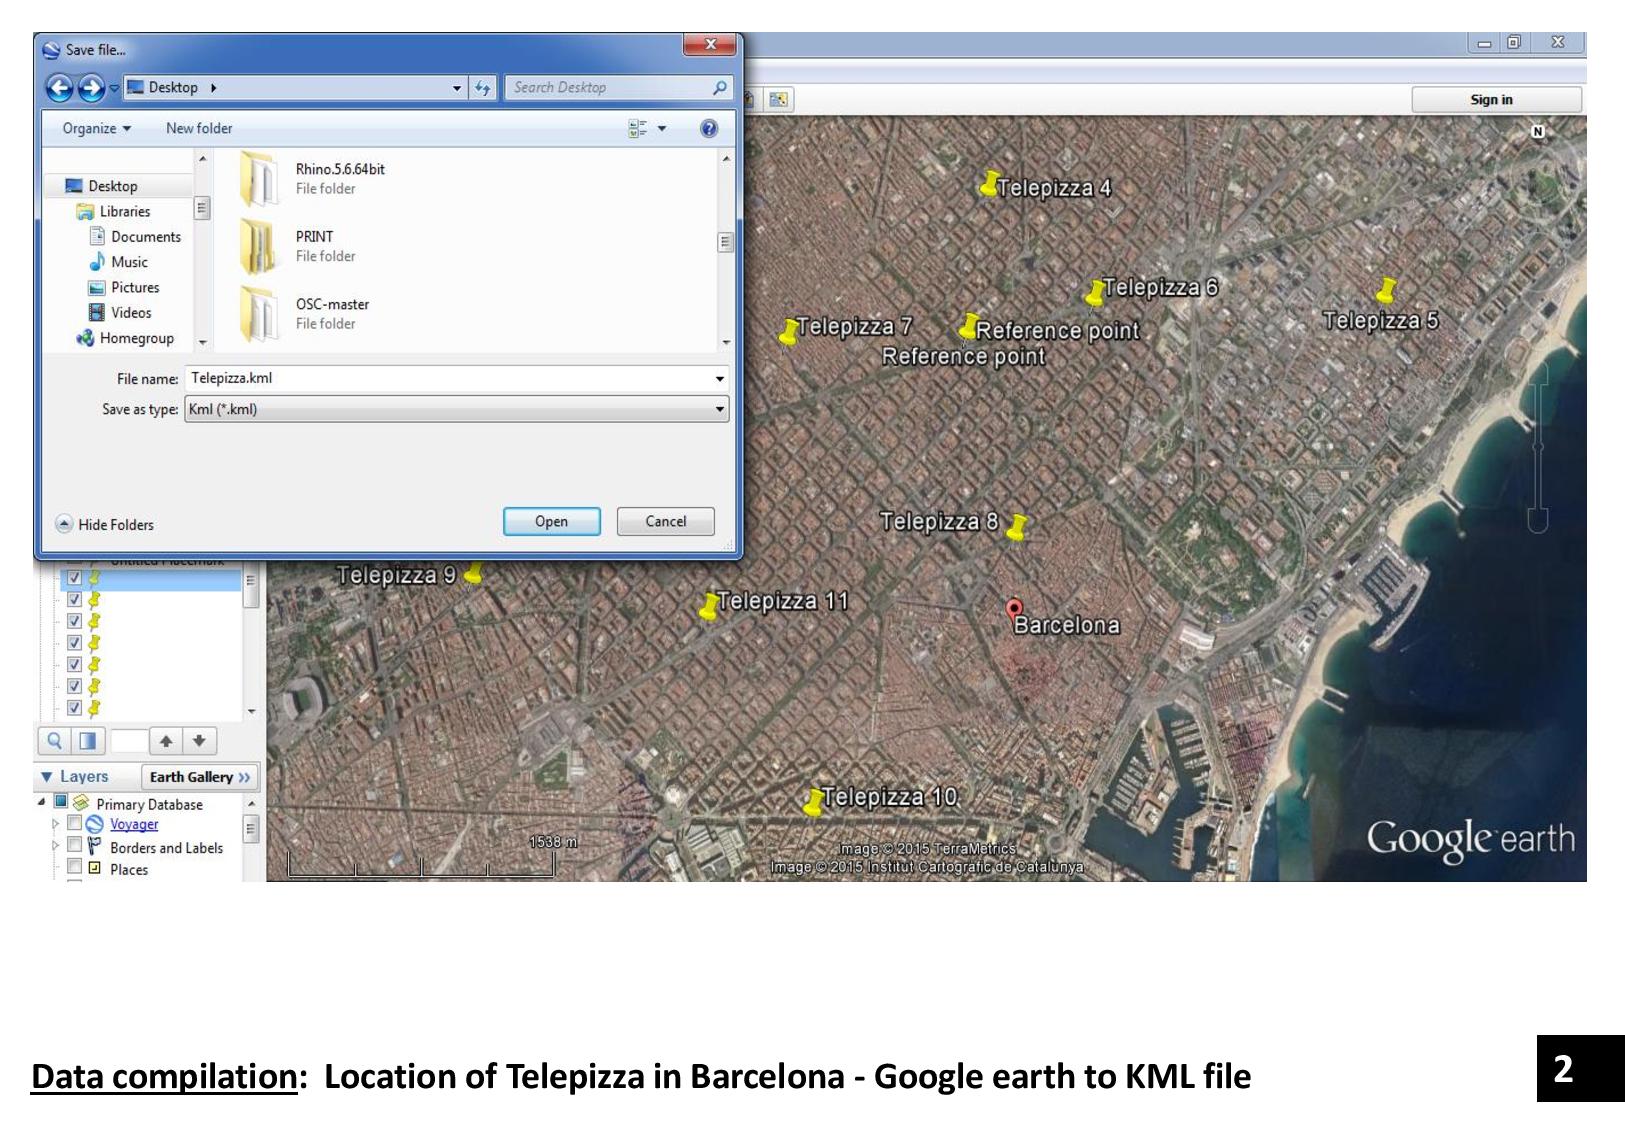The image size is (1625, 1125).
Task: Select the search magnifier icon in Places panel
Action: point(54,740)
